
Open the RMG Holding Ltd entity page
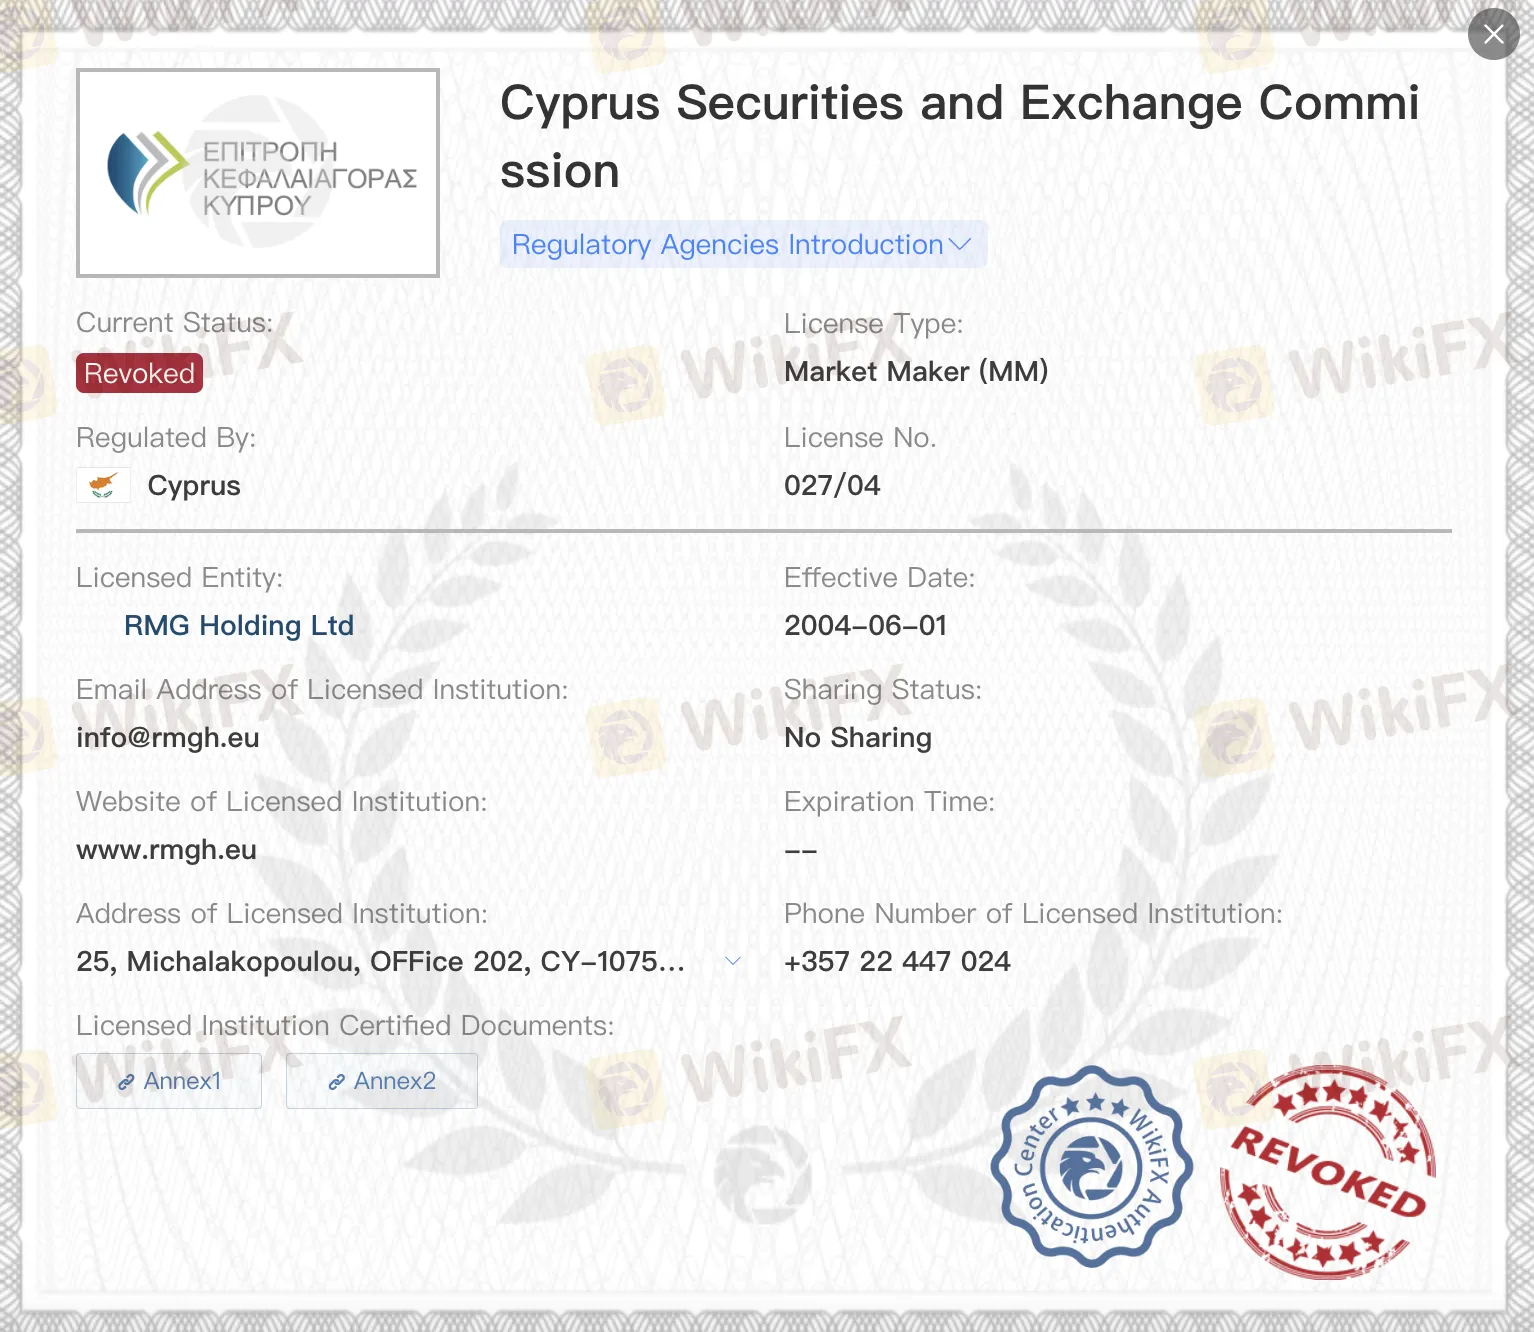coord(238,625)
